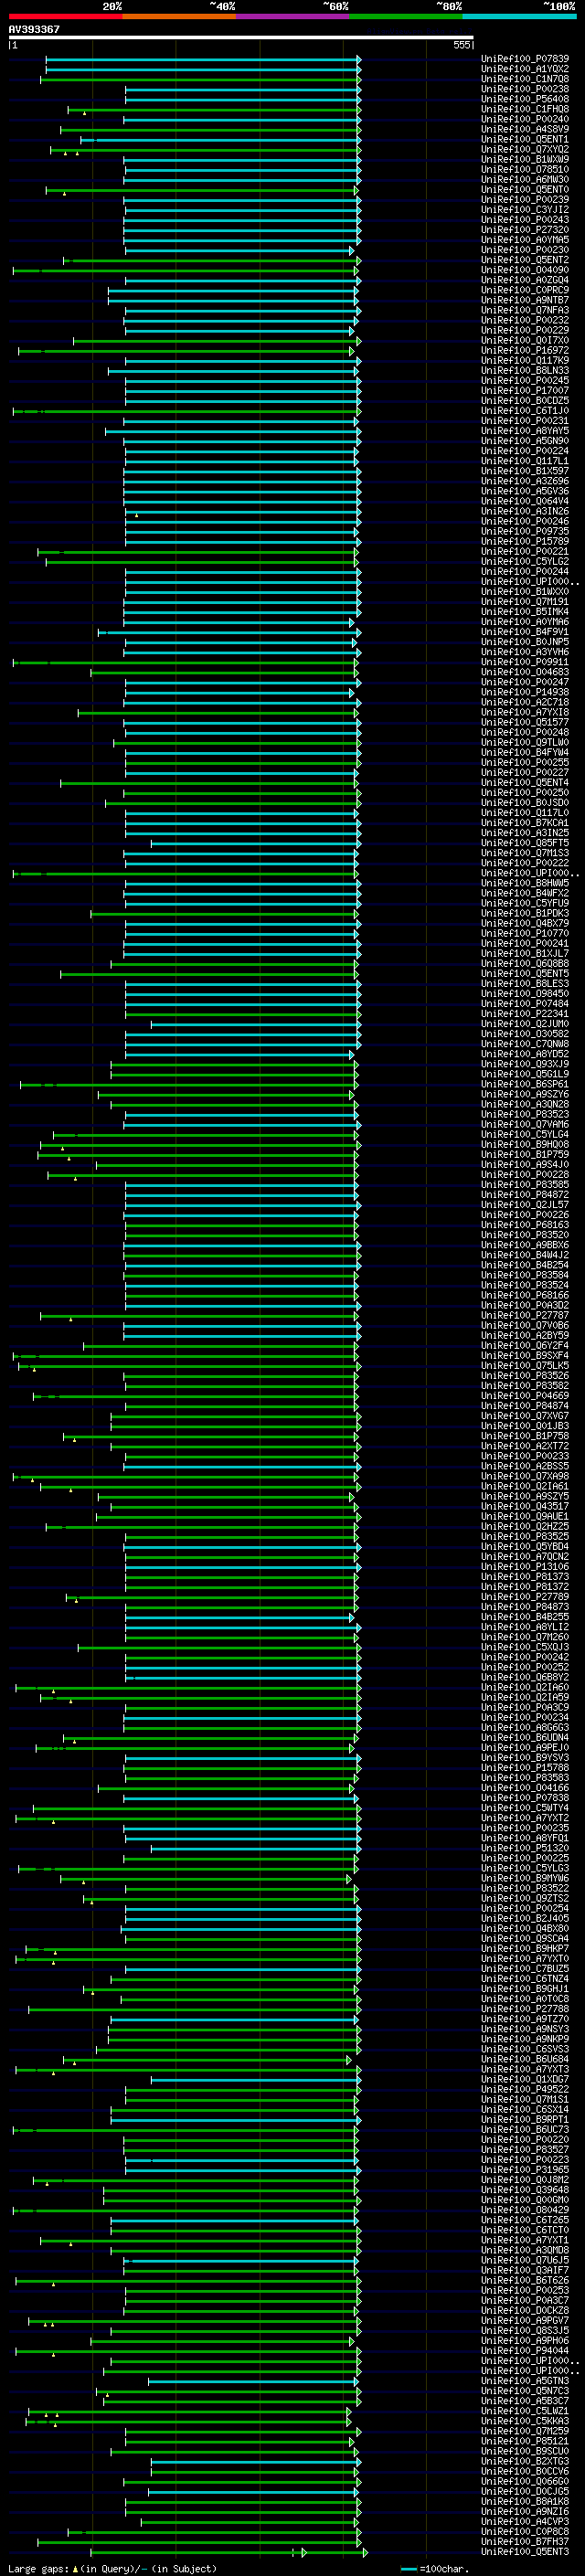The width and height of the screenshot is (585, 2576).
Task: Open hit UniRef100_P00238
Action: coord(525,89)
